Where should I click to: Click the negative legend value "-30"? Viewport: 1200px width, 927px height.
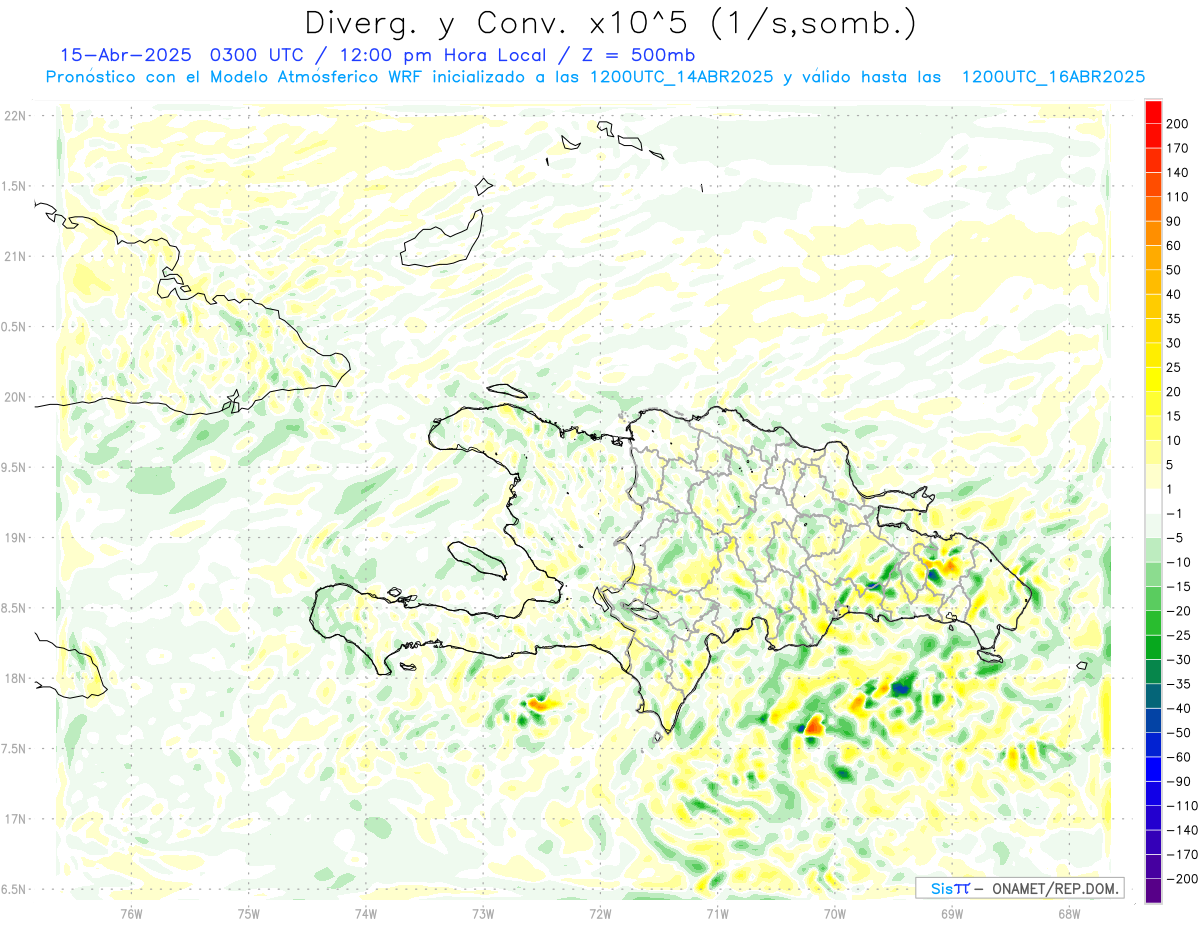coord(1178,660)
